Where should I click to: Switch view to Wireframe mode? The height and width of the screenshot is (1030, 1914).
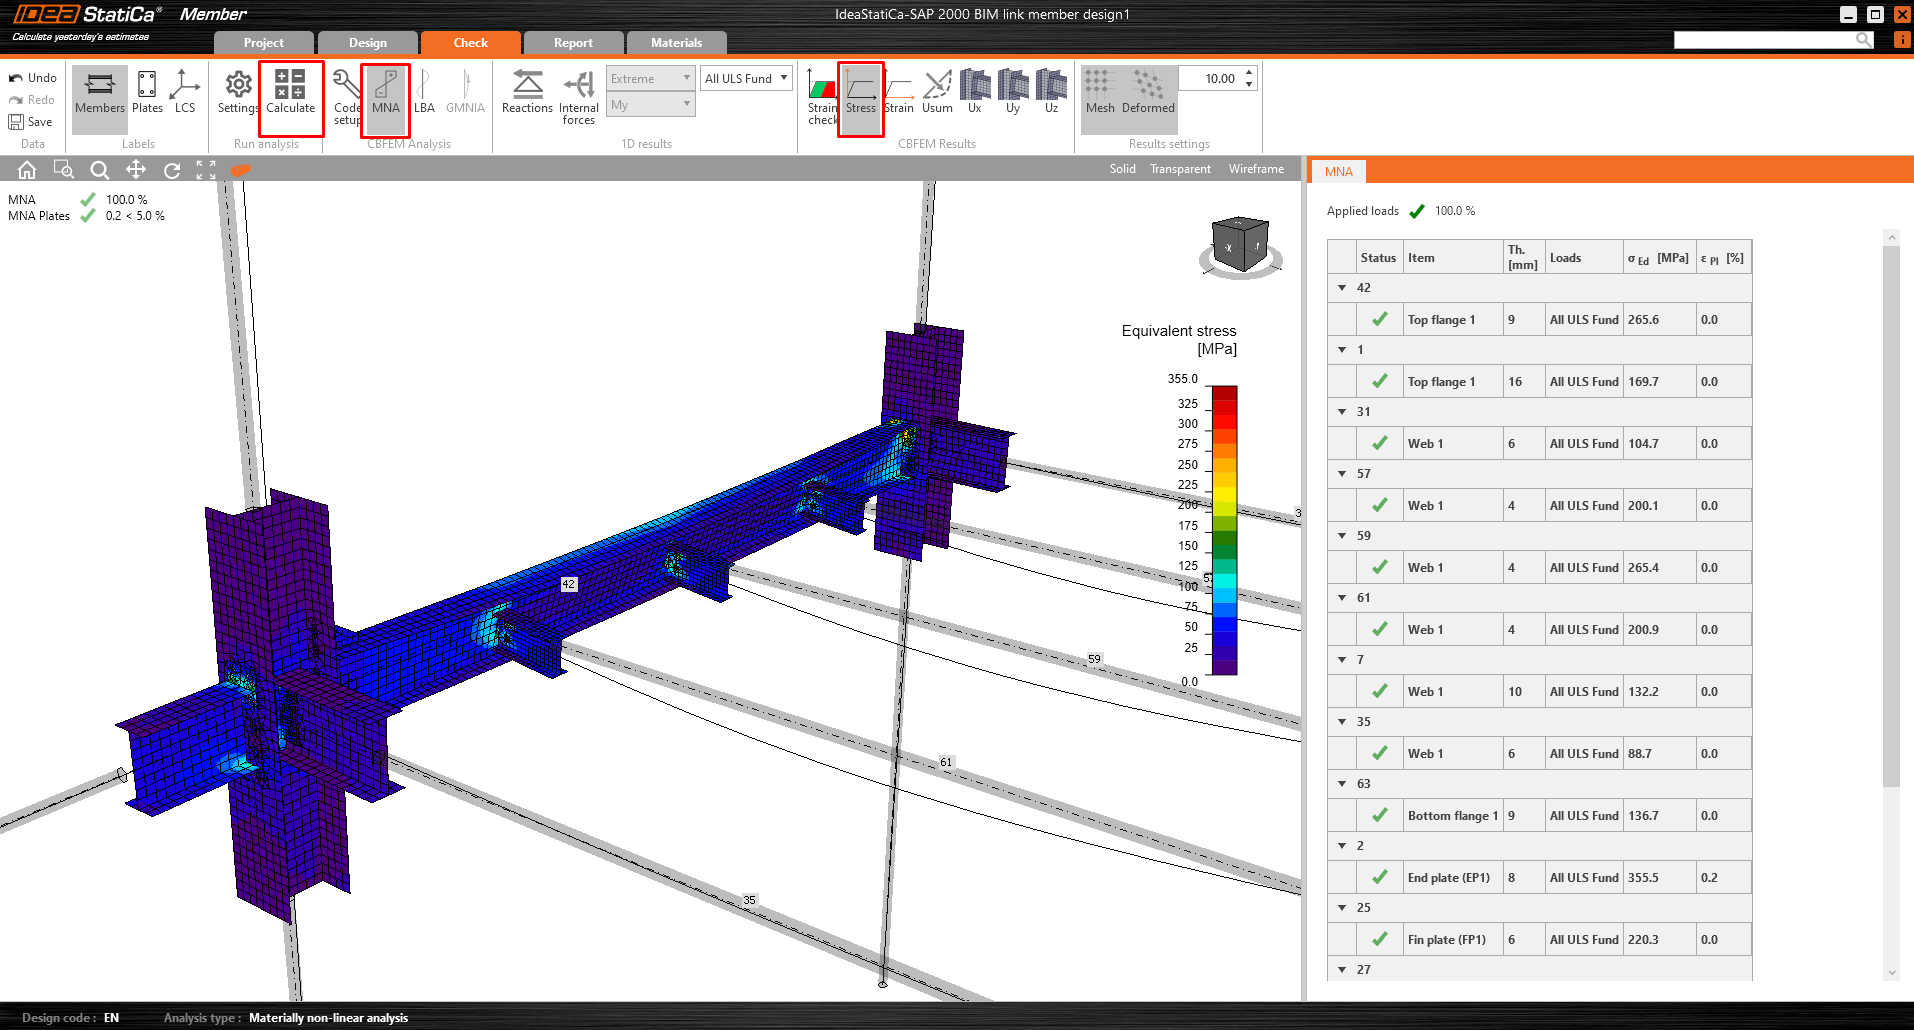tap(1256, 169)
